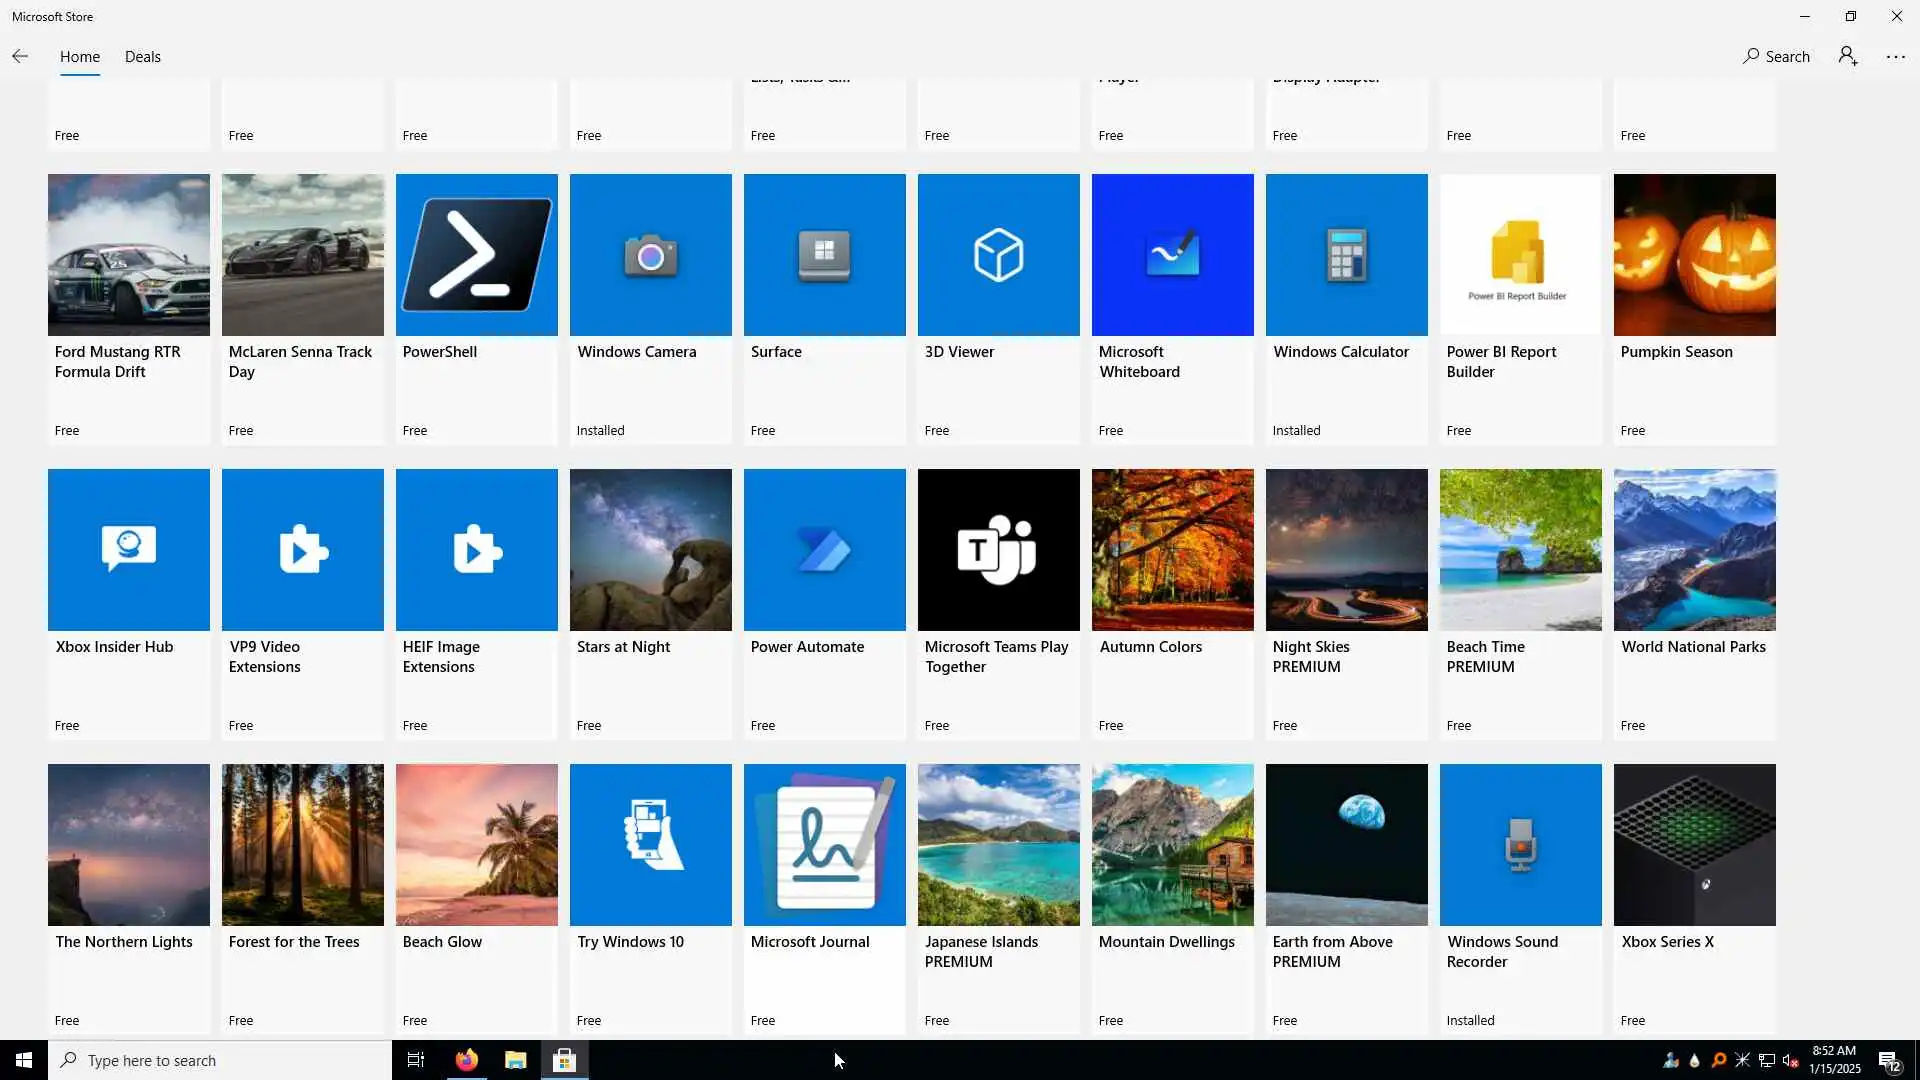Open the Pumpkin Season theme thumbnail
Screen dimensions: 1920x1080
point(1694,254)
